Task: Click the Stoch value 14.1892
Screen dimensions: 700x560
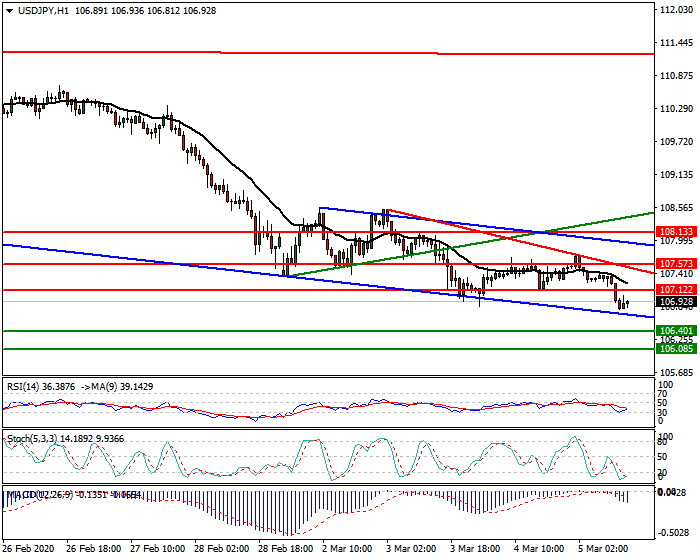Action: pos(77,439)
